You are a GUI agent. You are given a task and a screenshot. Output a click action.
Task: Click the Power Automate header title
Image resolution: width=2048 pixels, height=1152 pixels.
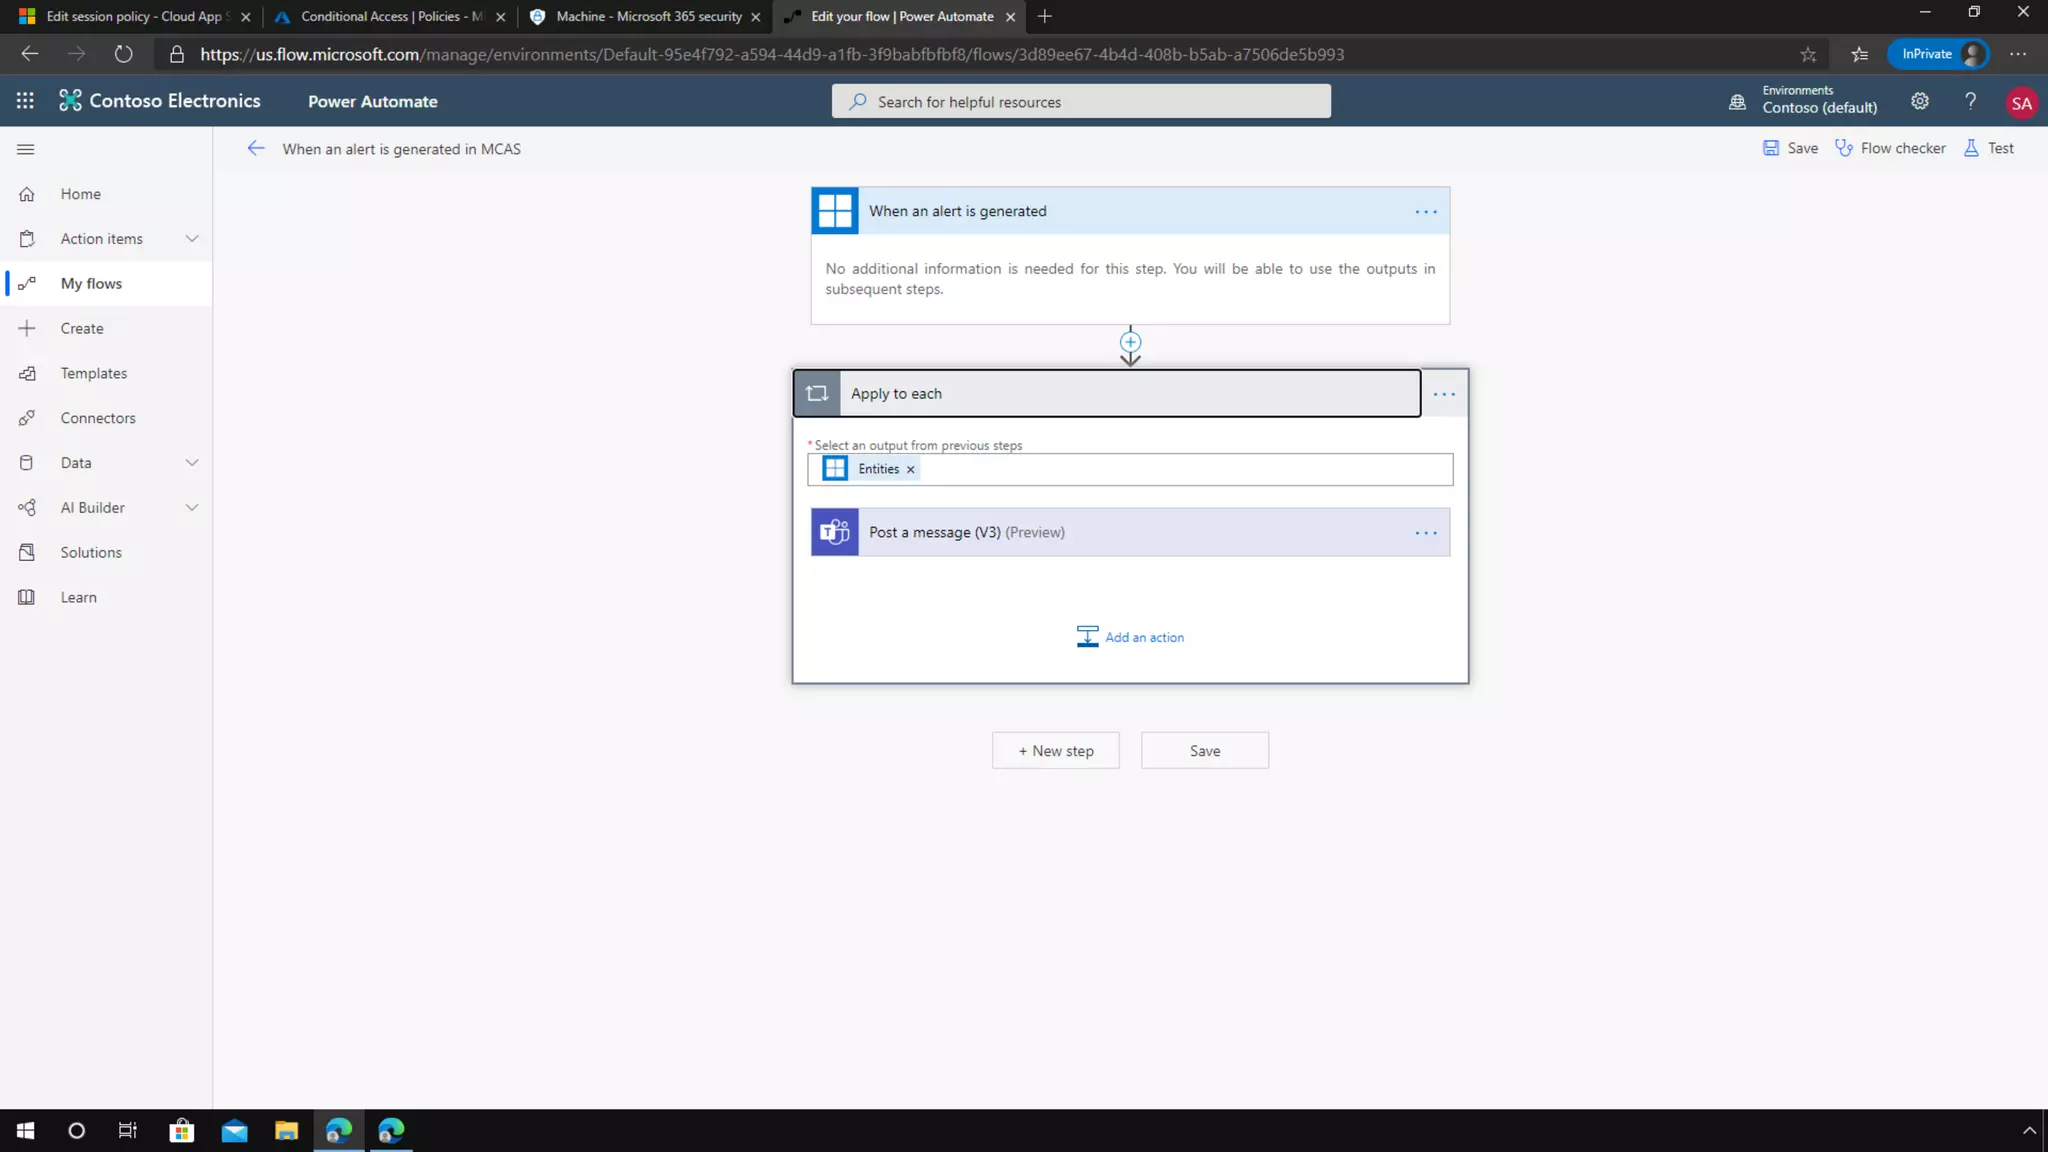(x=372, y=101)
